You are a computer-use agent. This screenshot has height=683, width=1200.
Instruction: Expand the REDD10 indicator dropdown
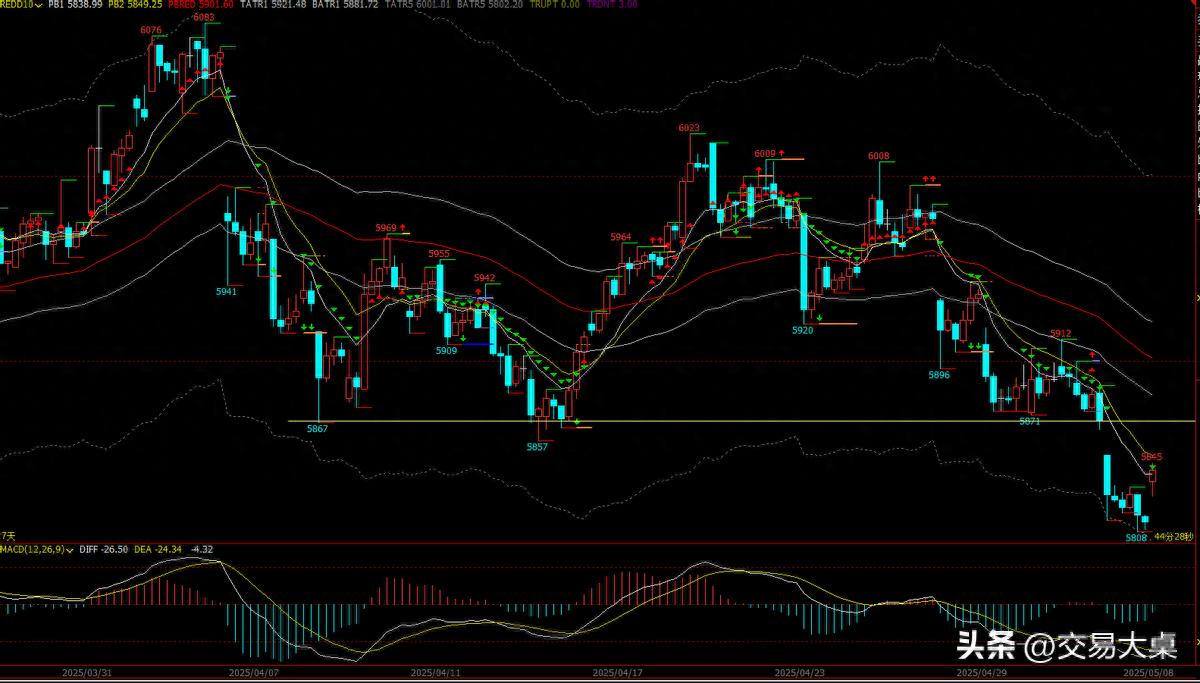tap(38, 5)
